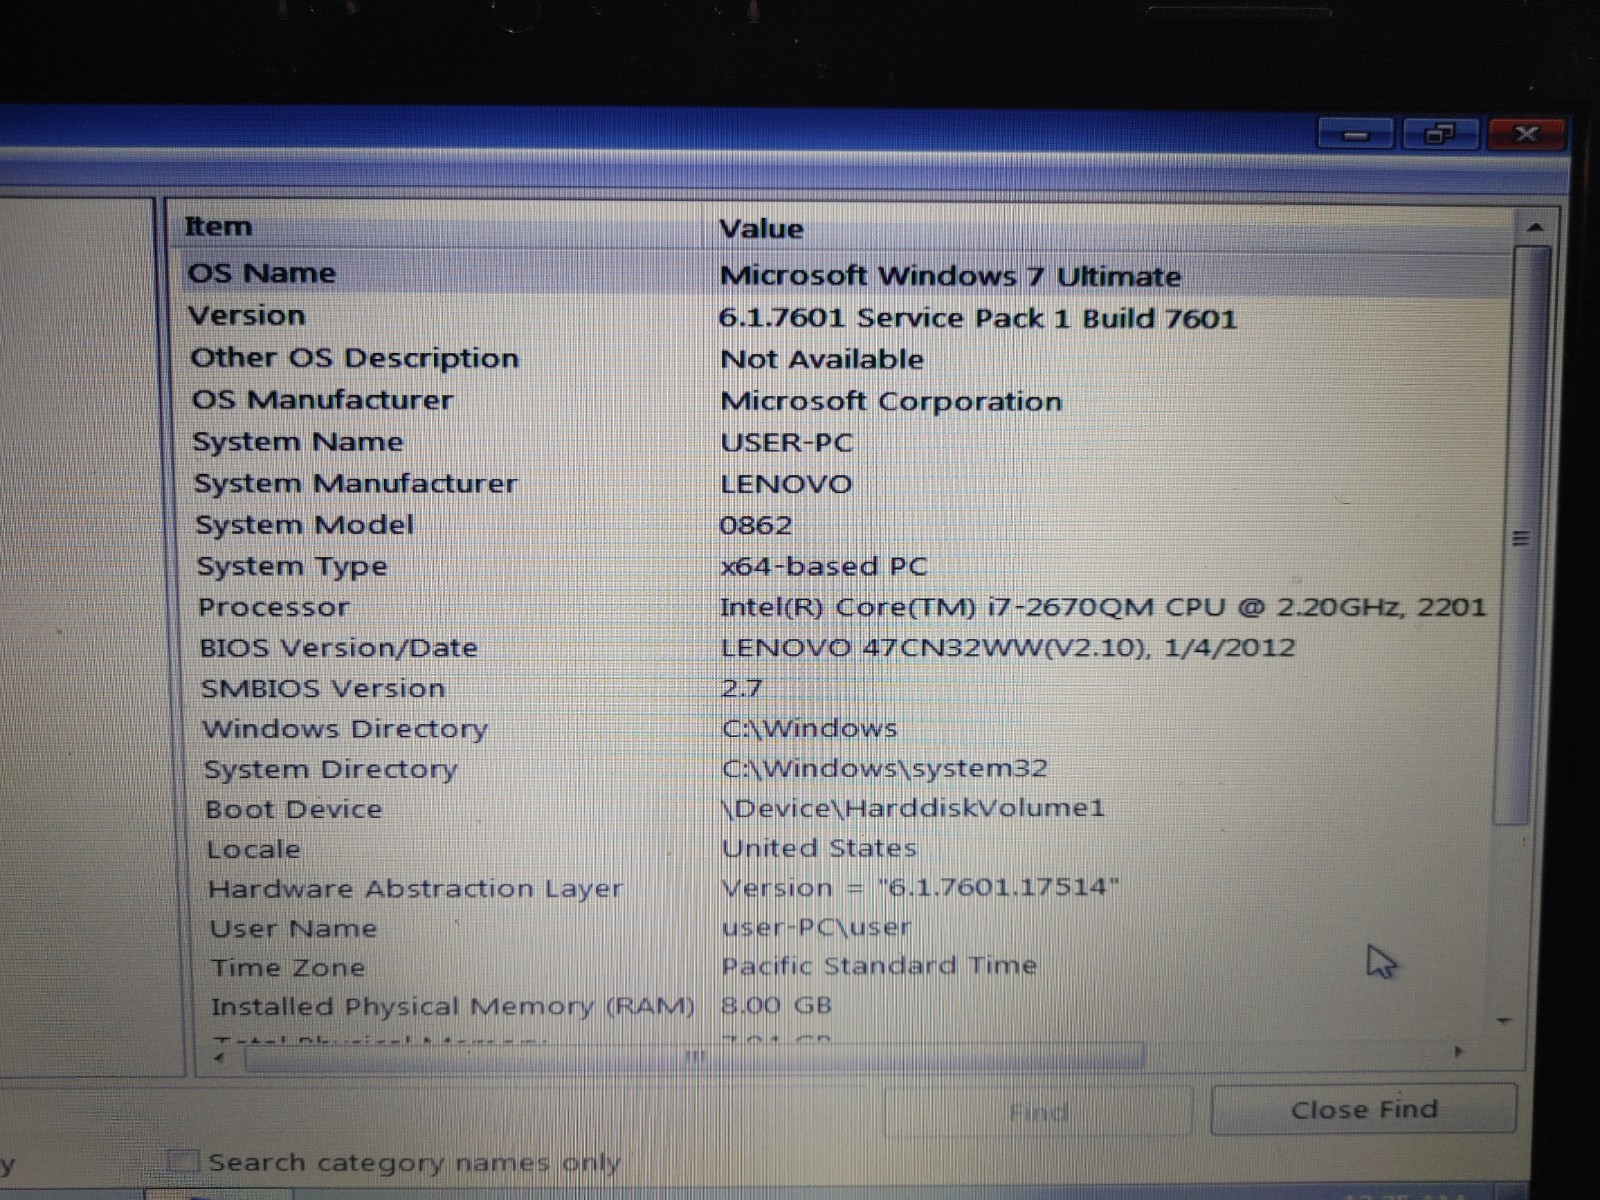Click the 'C:\Windows' directory value
1600x1200 pixels.
coord(810,729)
